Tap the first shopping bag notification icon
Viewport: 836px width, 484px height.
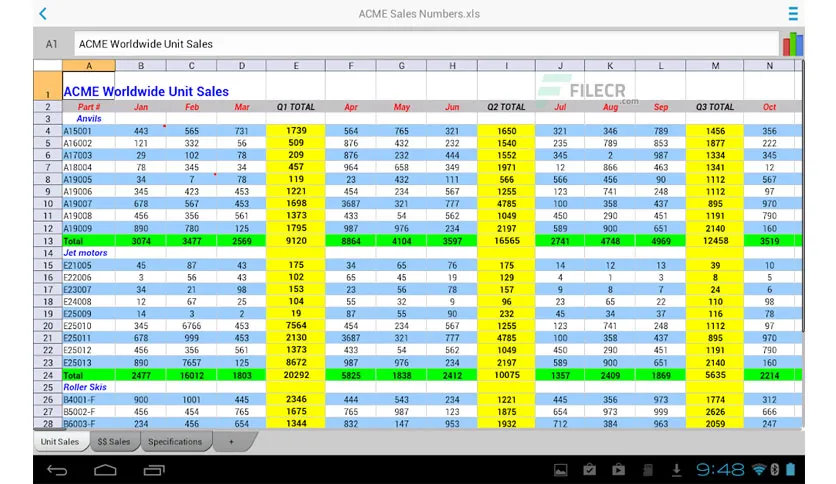pyautogui.click(x=589, y=470)
